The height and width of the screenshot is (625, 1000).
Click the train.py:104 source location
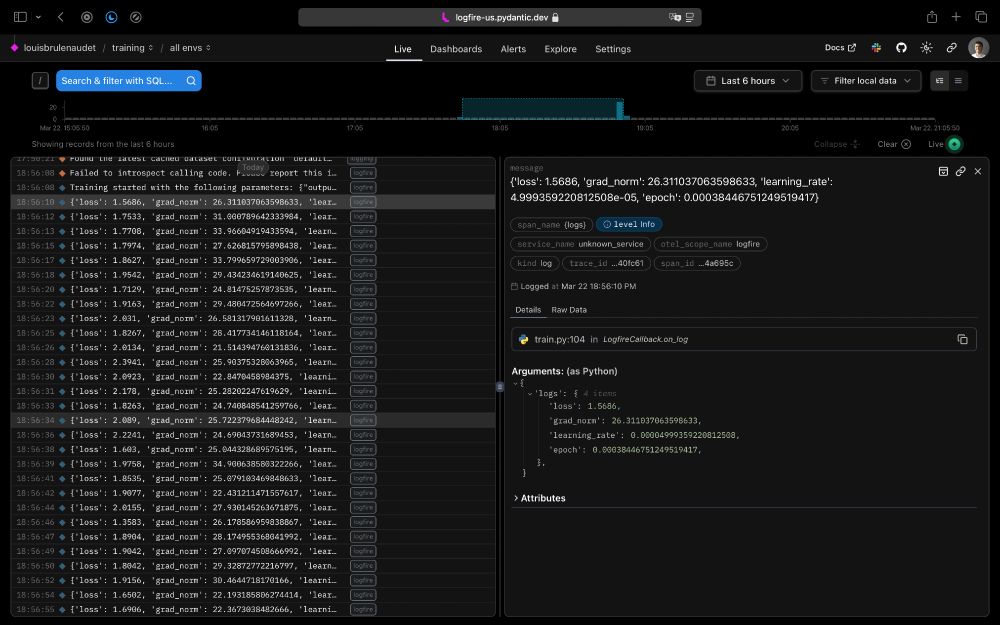click(559, 339)
